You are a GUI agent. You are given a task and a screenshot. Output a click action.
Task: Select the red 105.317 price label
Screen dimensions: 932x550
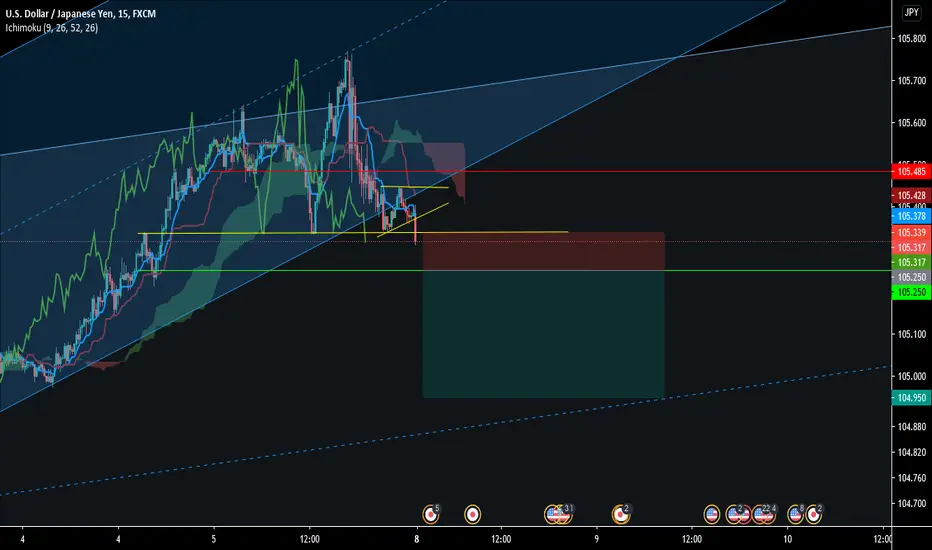pyautogui.click(x=912, y=247)
